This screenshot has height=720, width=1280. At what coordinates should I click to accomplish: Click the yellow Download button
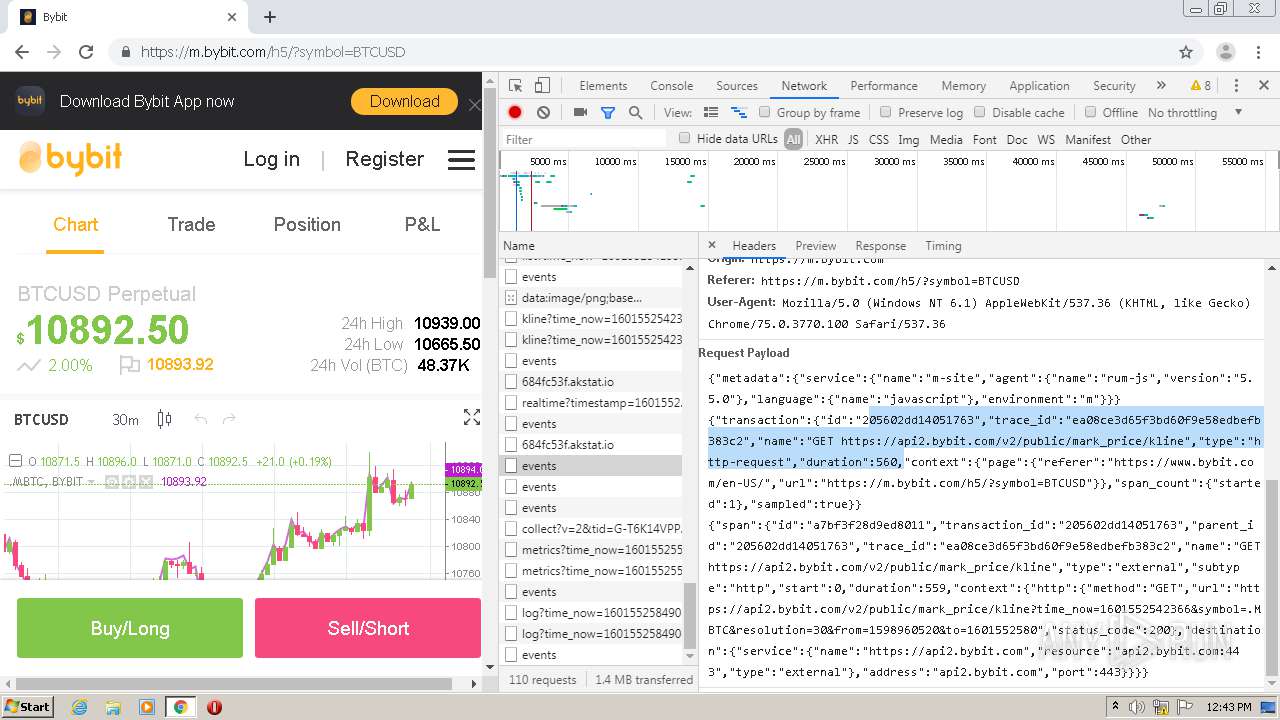click(405, 102)
